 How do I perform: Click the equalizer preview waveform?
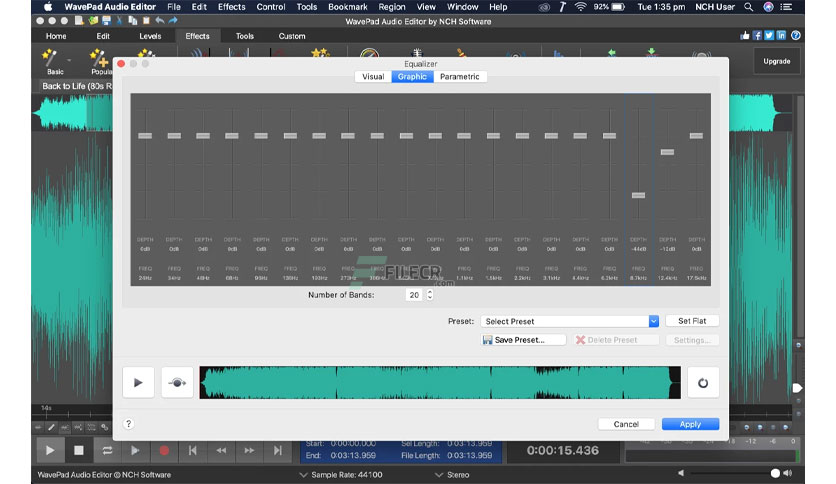click(x=440, y=383)
